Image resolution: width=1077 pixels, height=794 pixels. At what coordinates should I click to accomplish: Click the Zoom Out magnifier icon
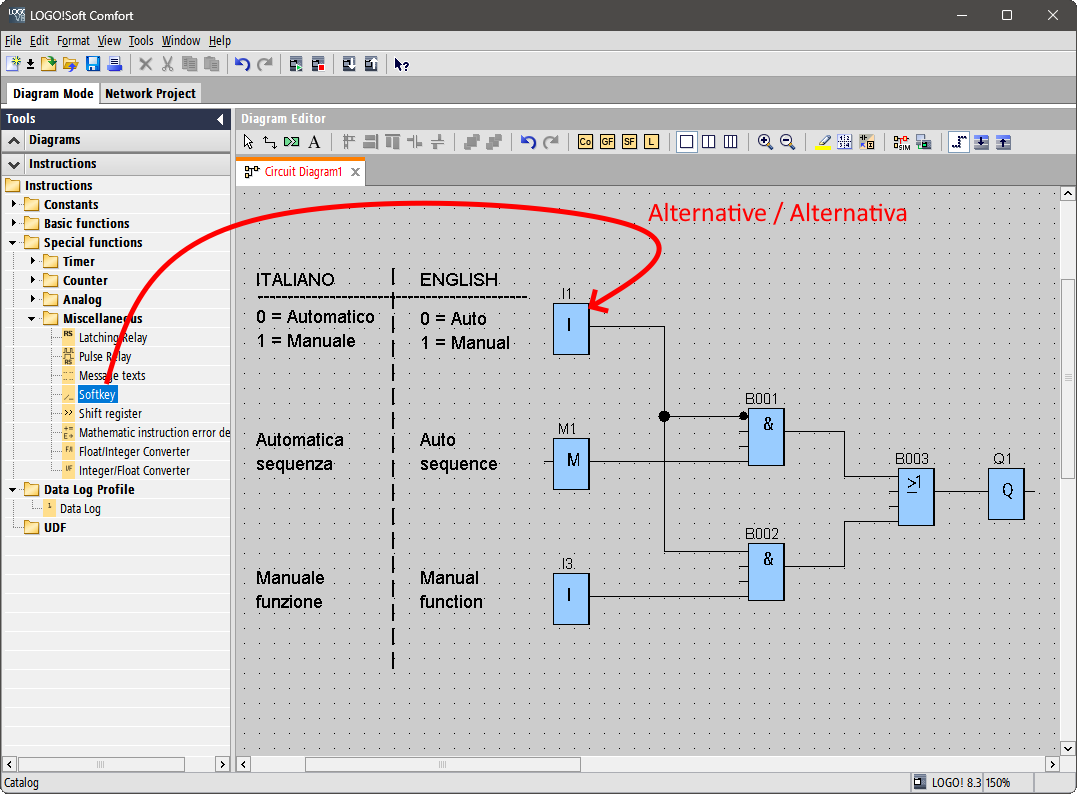point(788,142)
